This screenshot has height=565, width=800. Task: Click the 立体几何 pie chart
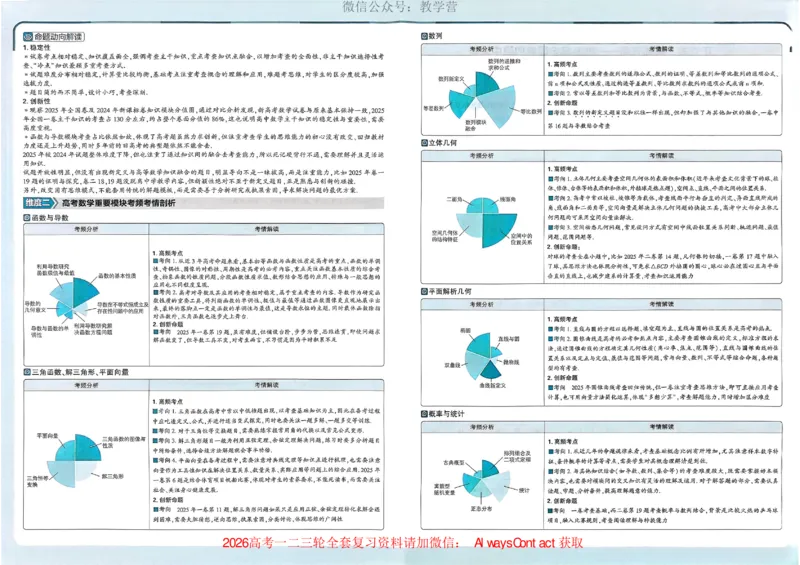486,223
